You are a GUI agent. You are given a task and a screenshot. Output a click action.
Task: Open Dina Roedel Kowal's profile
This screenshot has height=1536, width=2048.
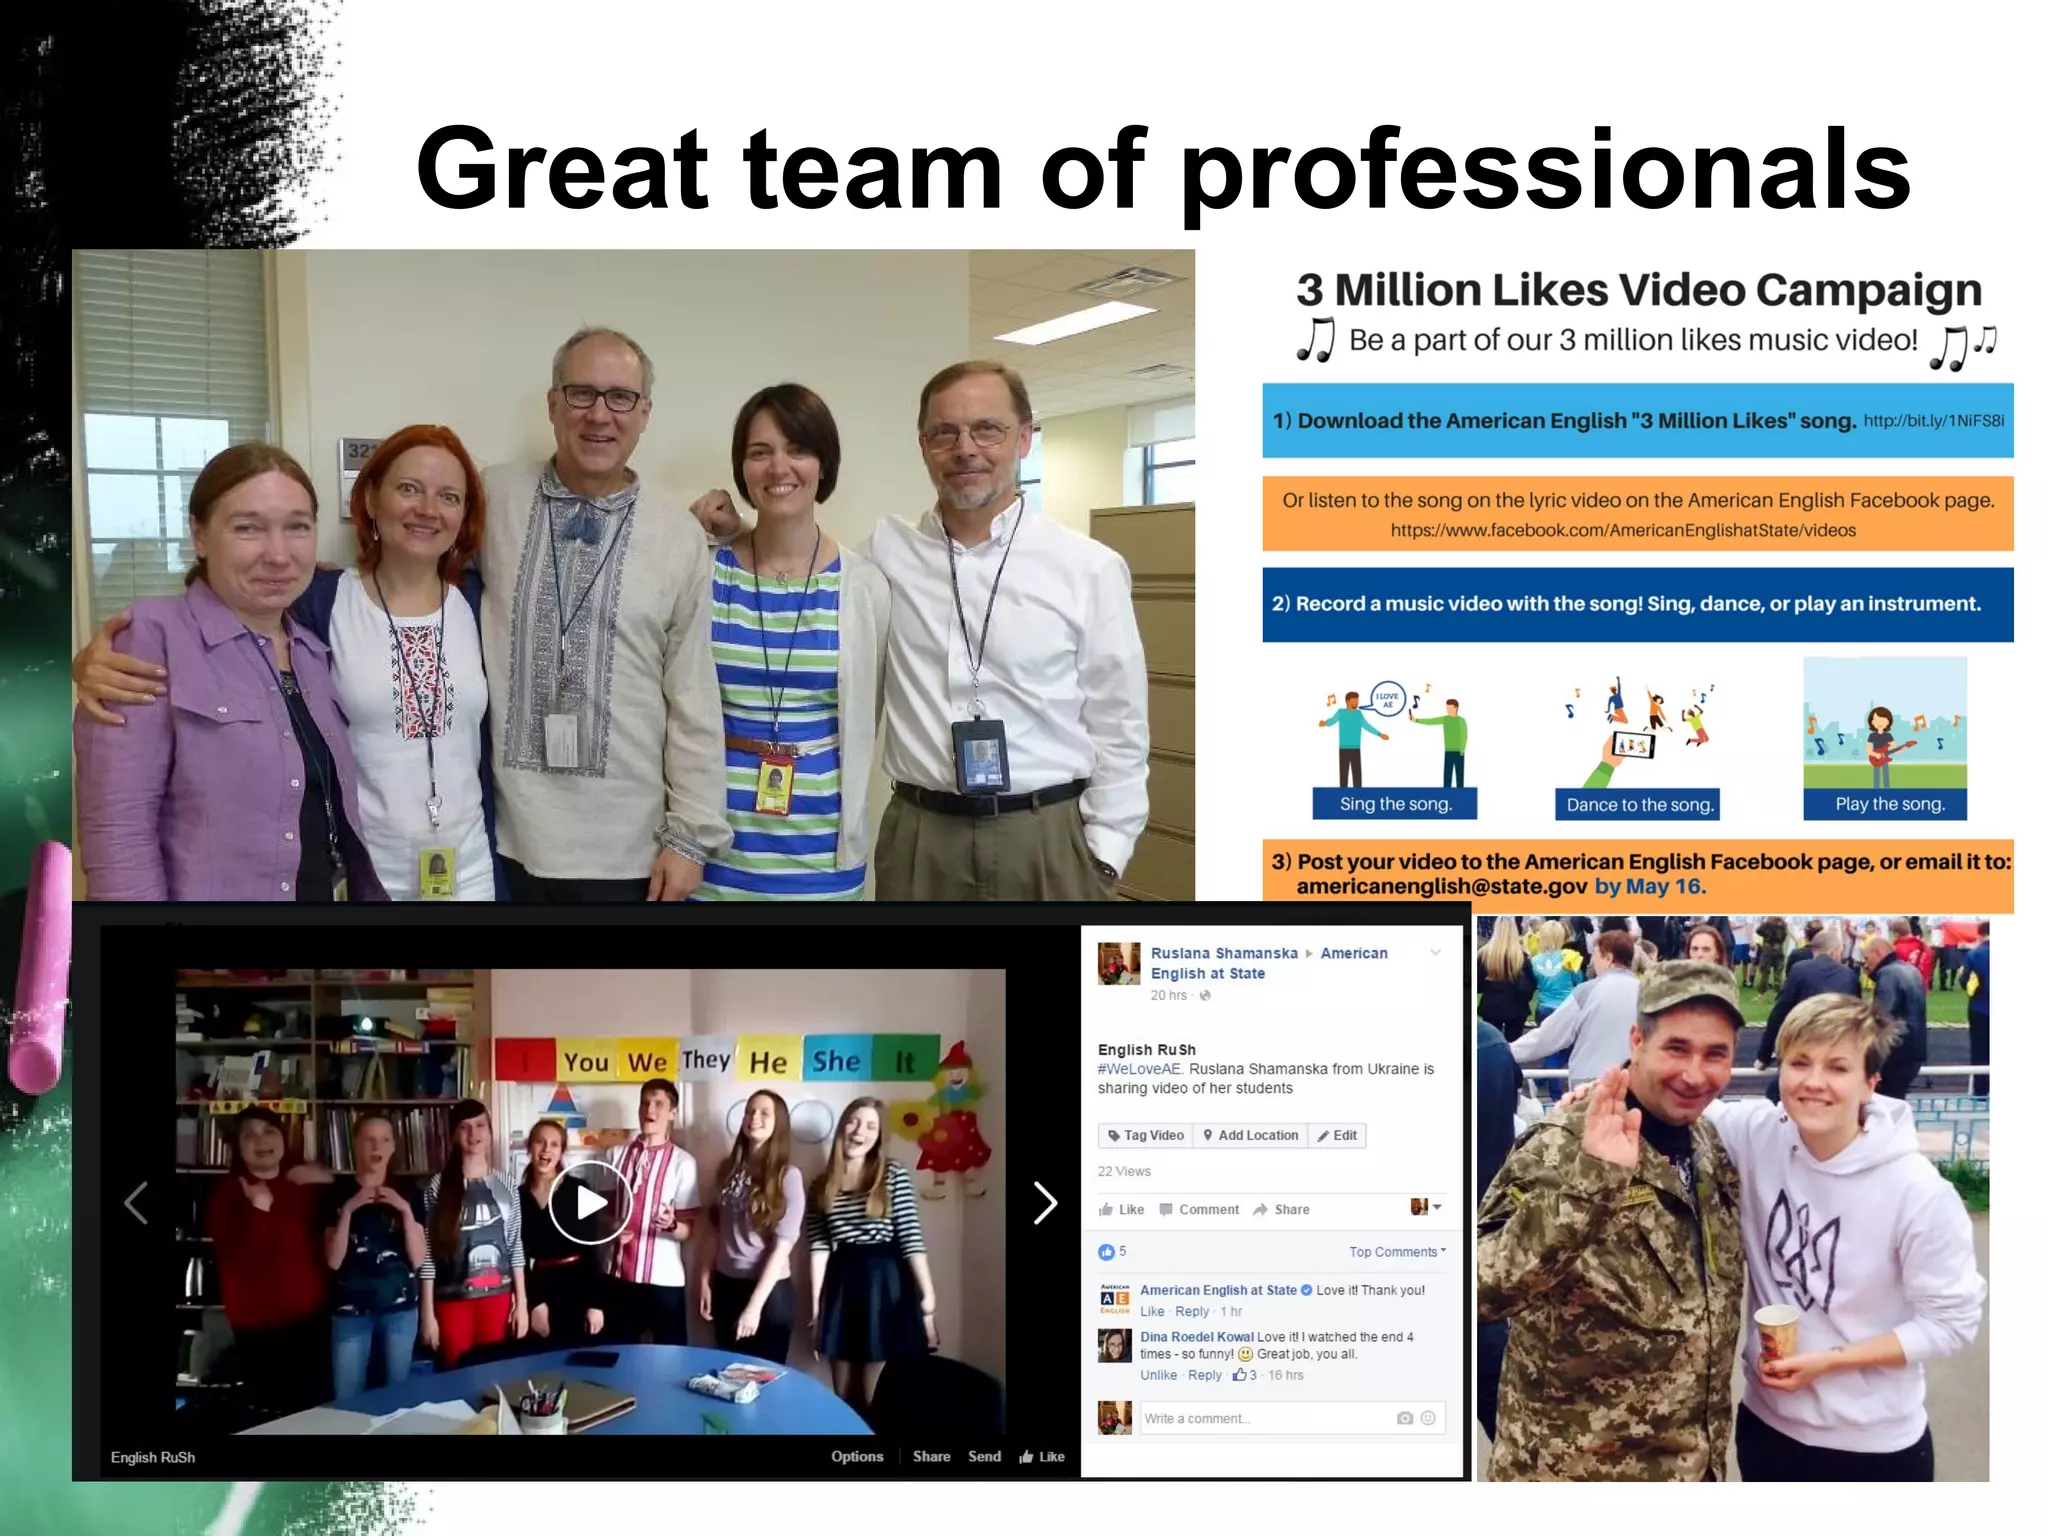(1196, 1336)
